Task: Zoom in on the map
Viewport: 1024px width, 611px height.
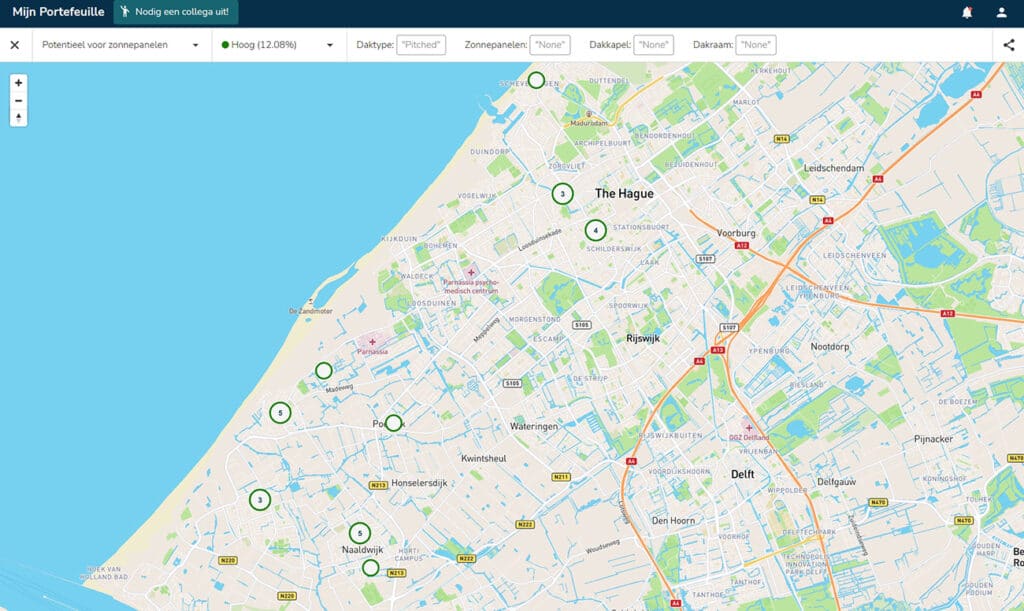Action: point(18,83)
